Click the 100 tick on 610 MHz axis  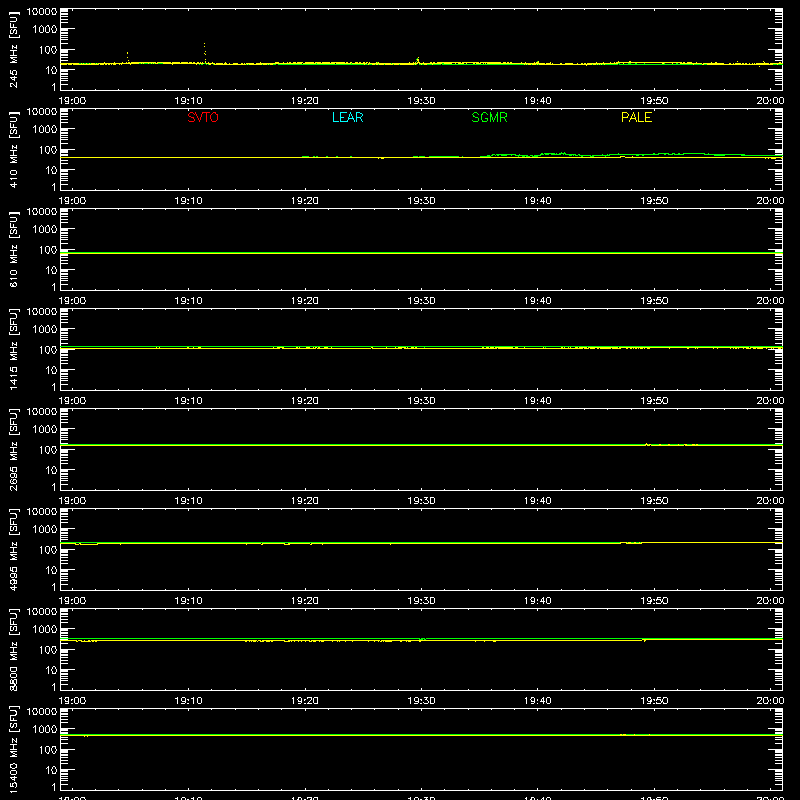pos(48,250)
